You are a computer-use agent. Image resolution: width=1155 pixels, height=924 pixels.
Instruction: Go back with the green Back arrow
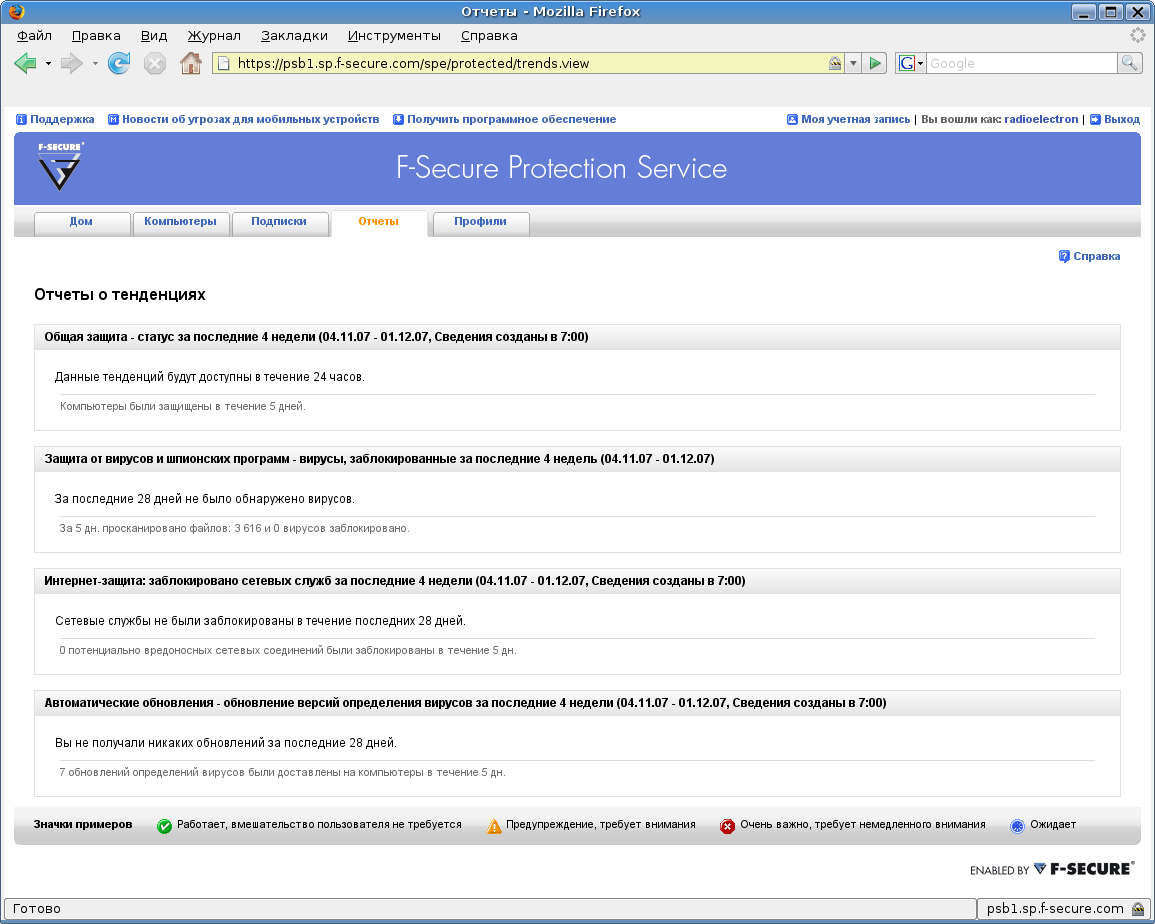(25, 63)
